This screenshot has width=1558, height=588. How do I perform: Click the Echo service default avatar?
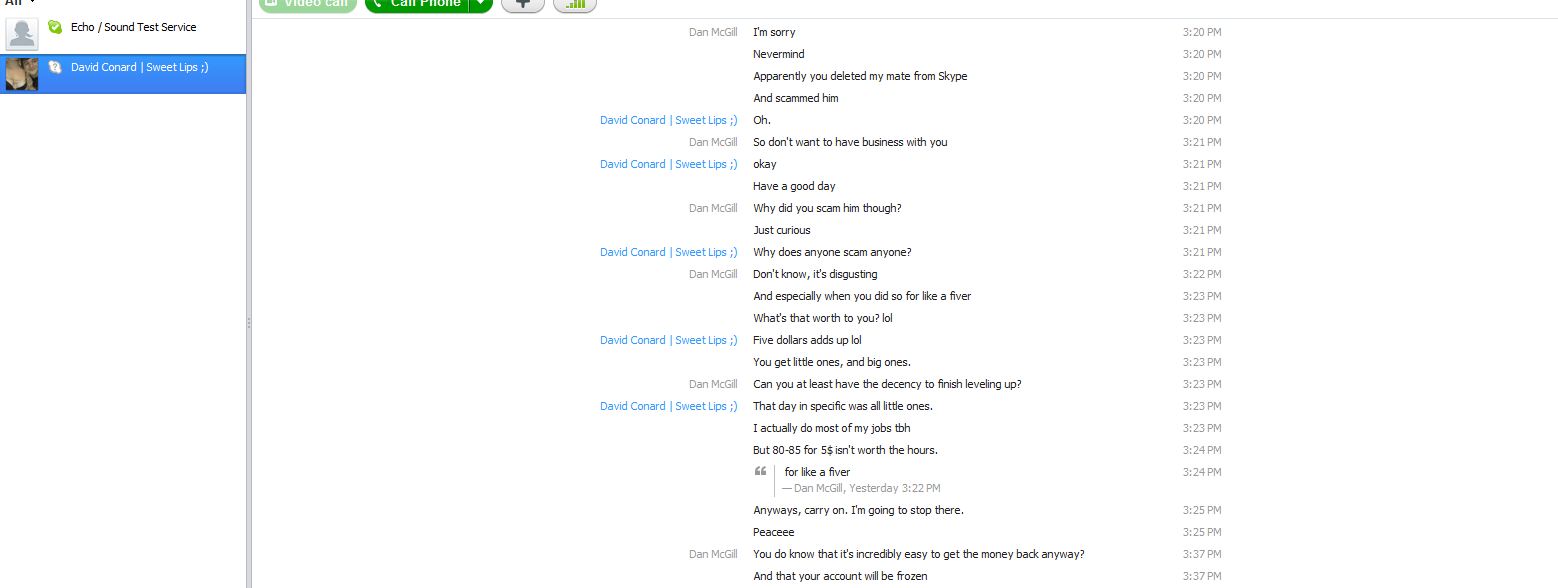pyautogui.click(x=22, y=34)
